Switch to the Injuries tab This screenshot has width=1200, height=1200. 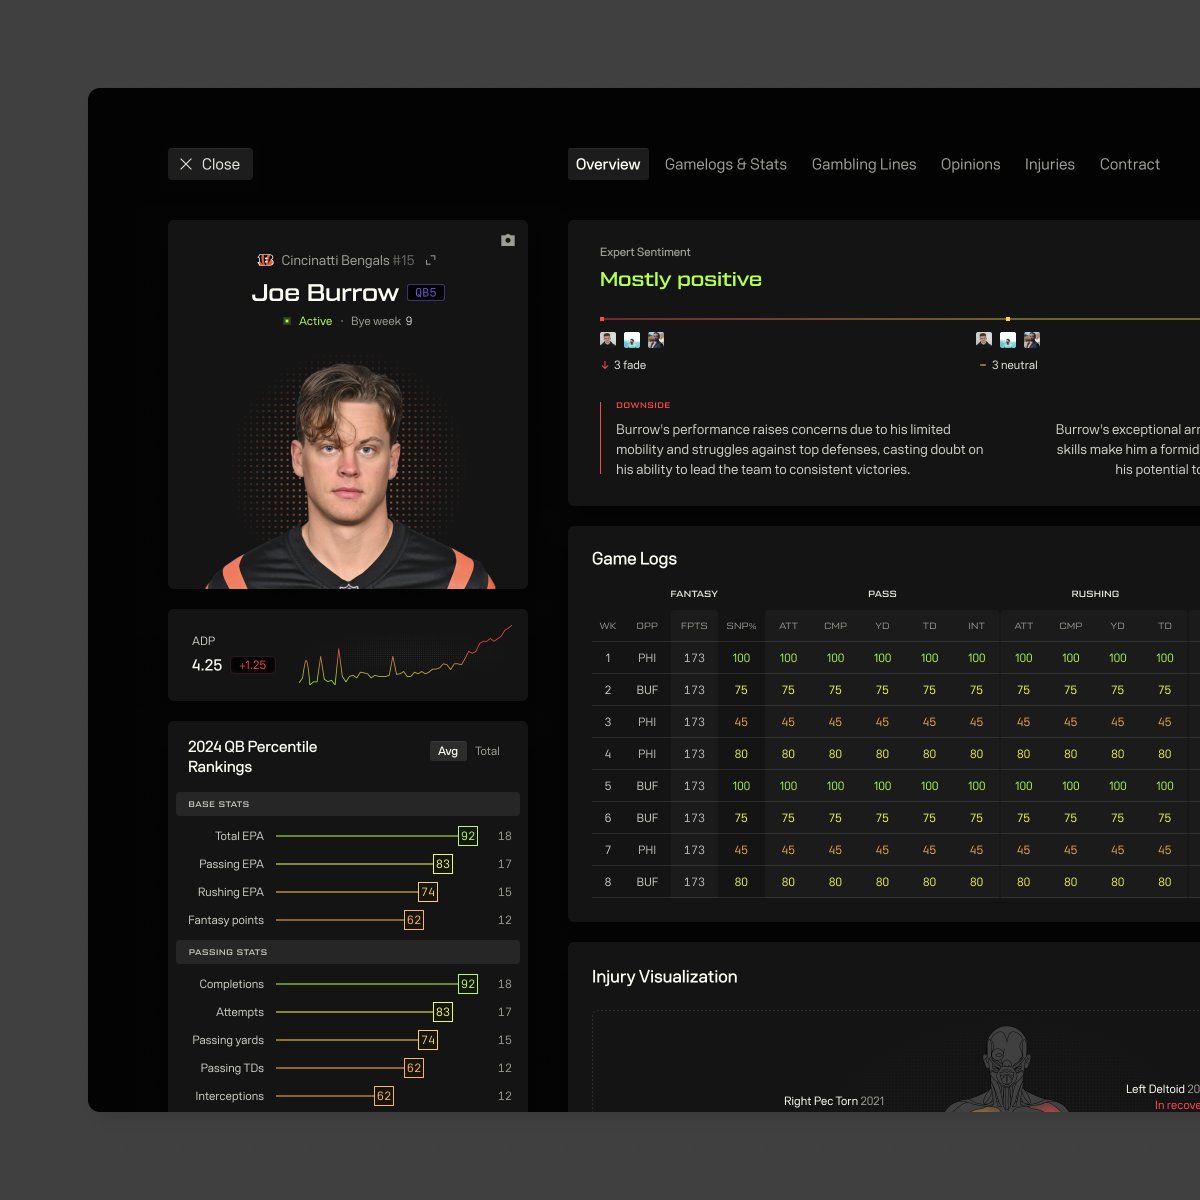click(1050, 164)
